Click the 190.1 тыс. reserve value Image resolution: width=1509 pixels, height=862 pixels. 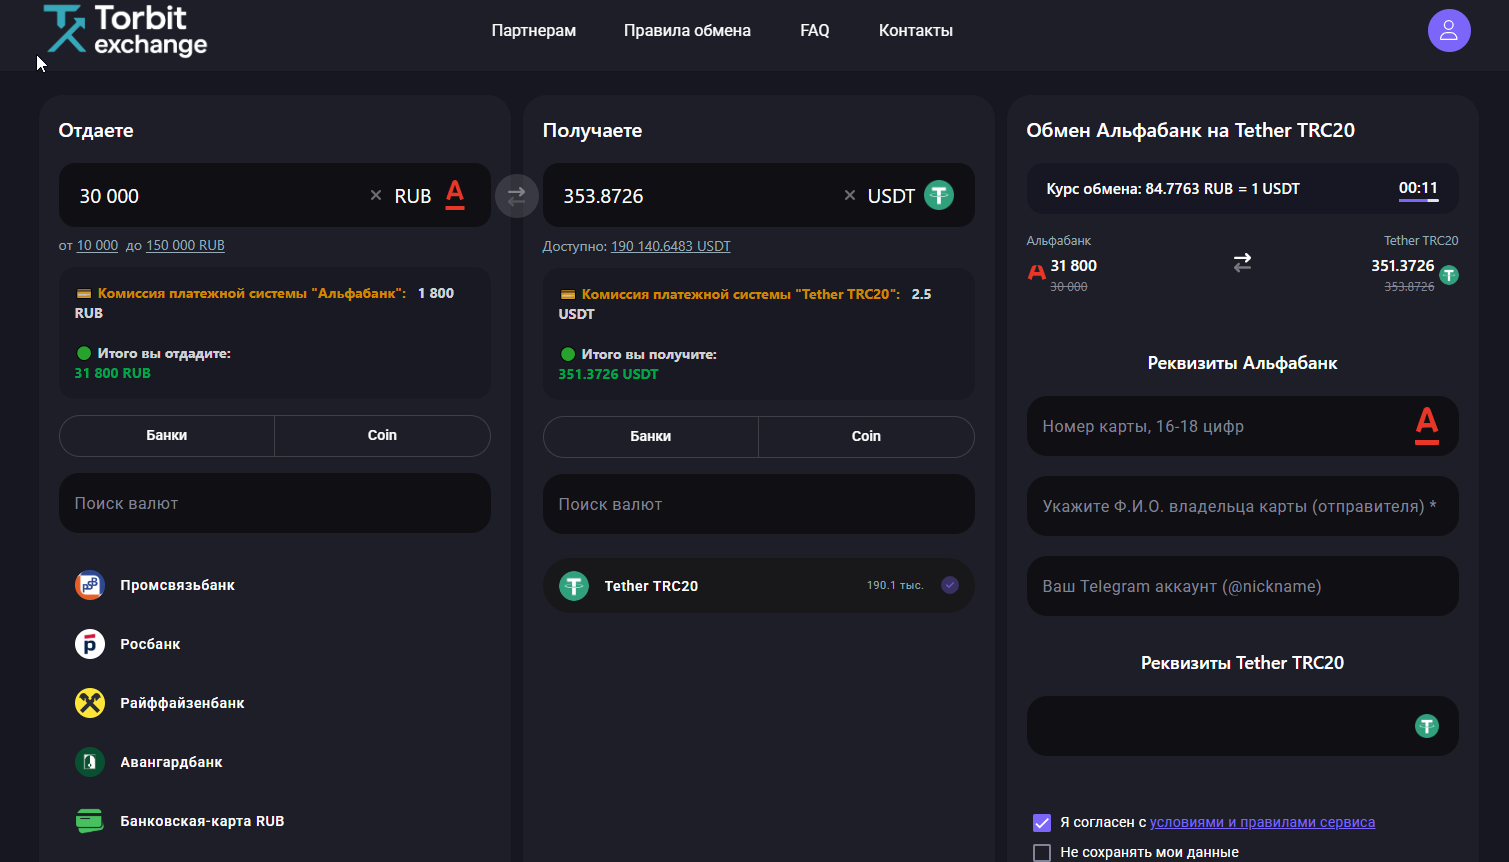pyautogui.click(x=895, y=585)
